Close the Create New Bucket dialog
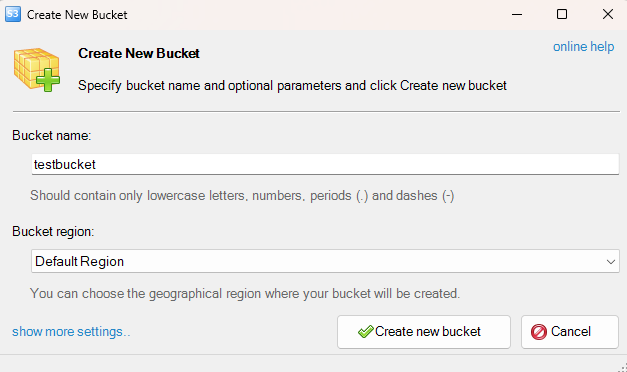Viewport: 627px width, 372px height. pyautogui.click(x=608, y=14)
